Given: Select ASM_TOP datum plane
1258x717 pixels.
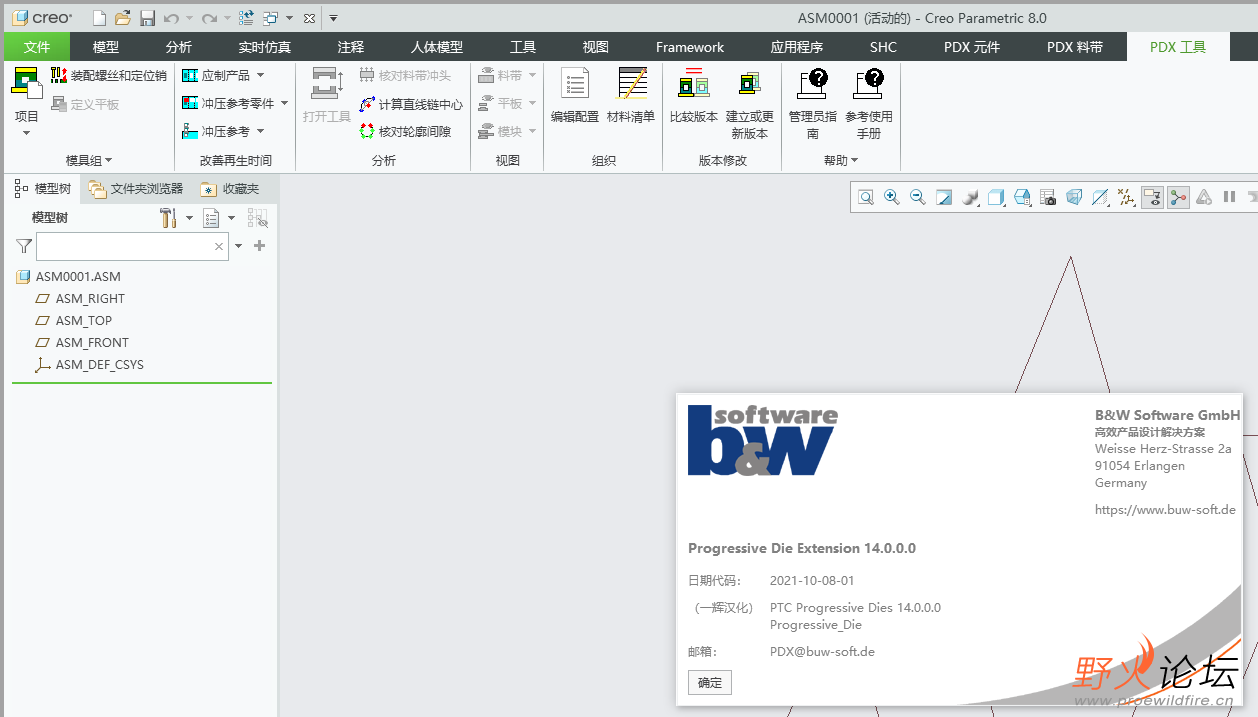Looking at the screenshot, I should point(73,321).
